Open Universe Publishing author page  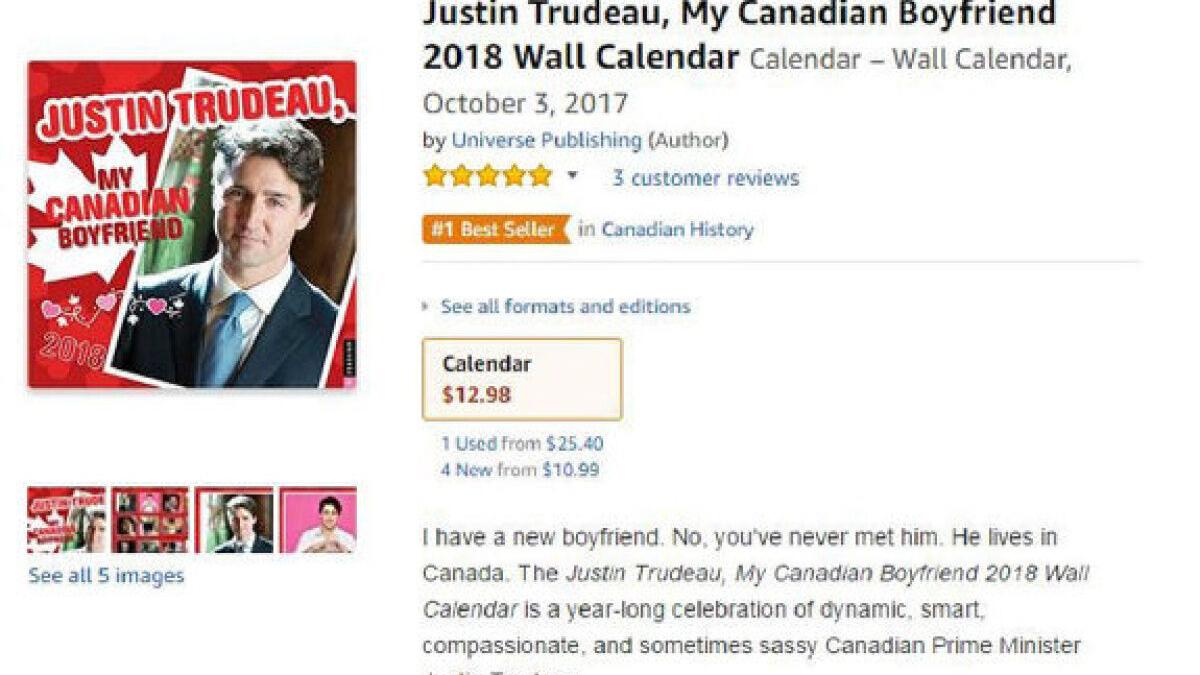(546, 140)
